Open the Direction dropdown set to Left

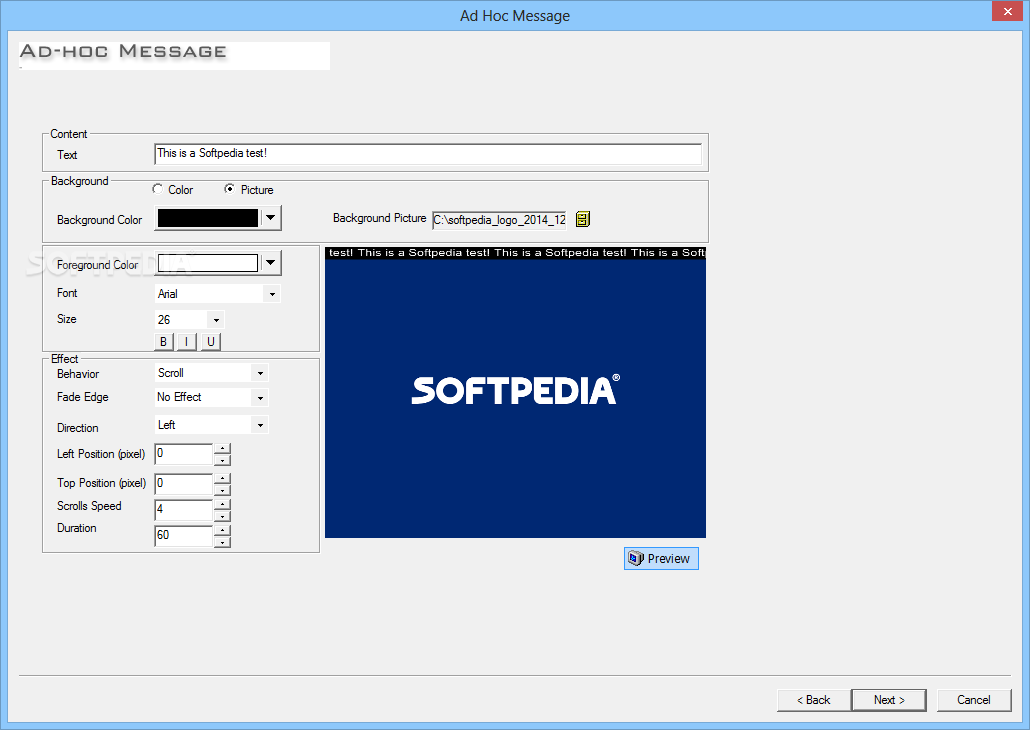click(x=260, y=425)
